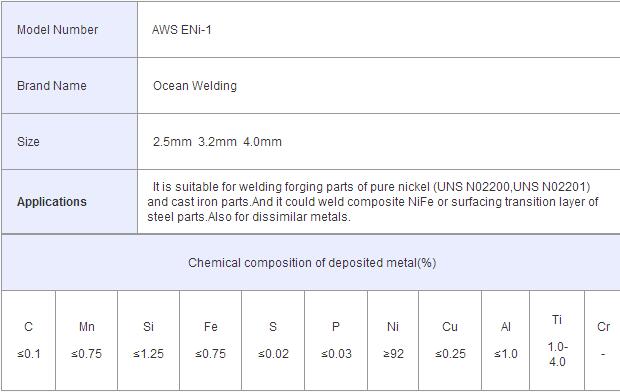This screenshot has height=392, width=620.
Task: Click the applications description paragraph
Action: click(372, 202)
